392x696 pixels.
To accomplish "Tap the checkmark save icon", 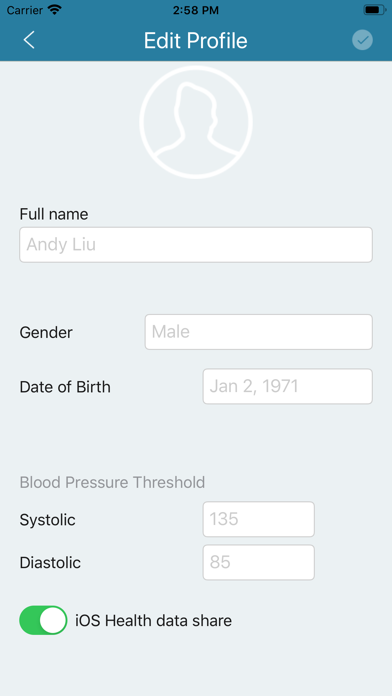I will [362, 40].
